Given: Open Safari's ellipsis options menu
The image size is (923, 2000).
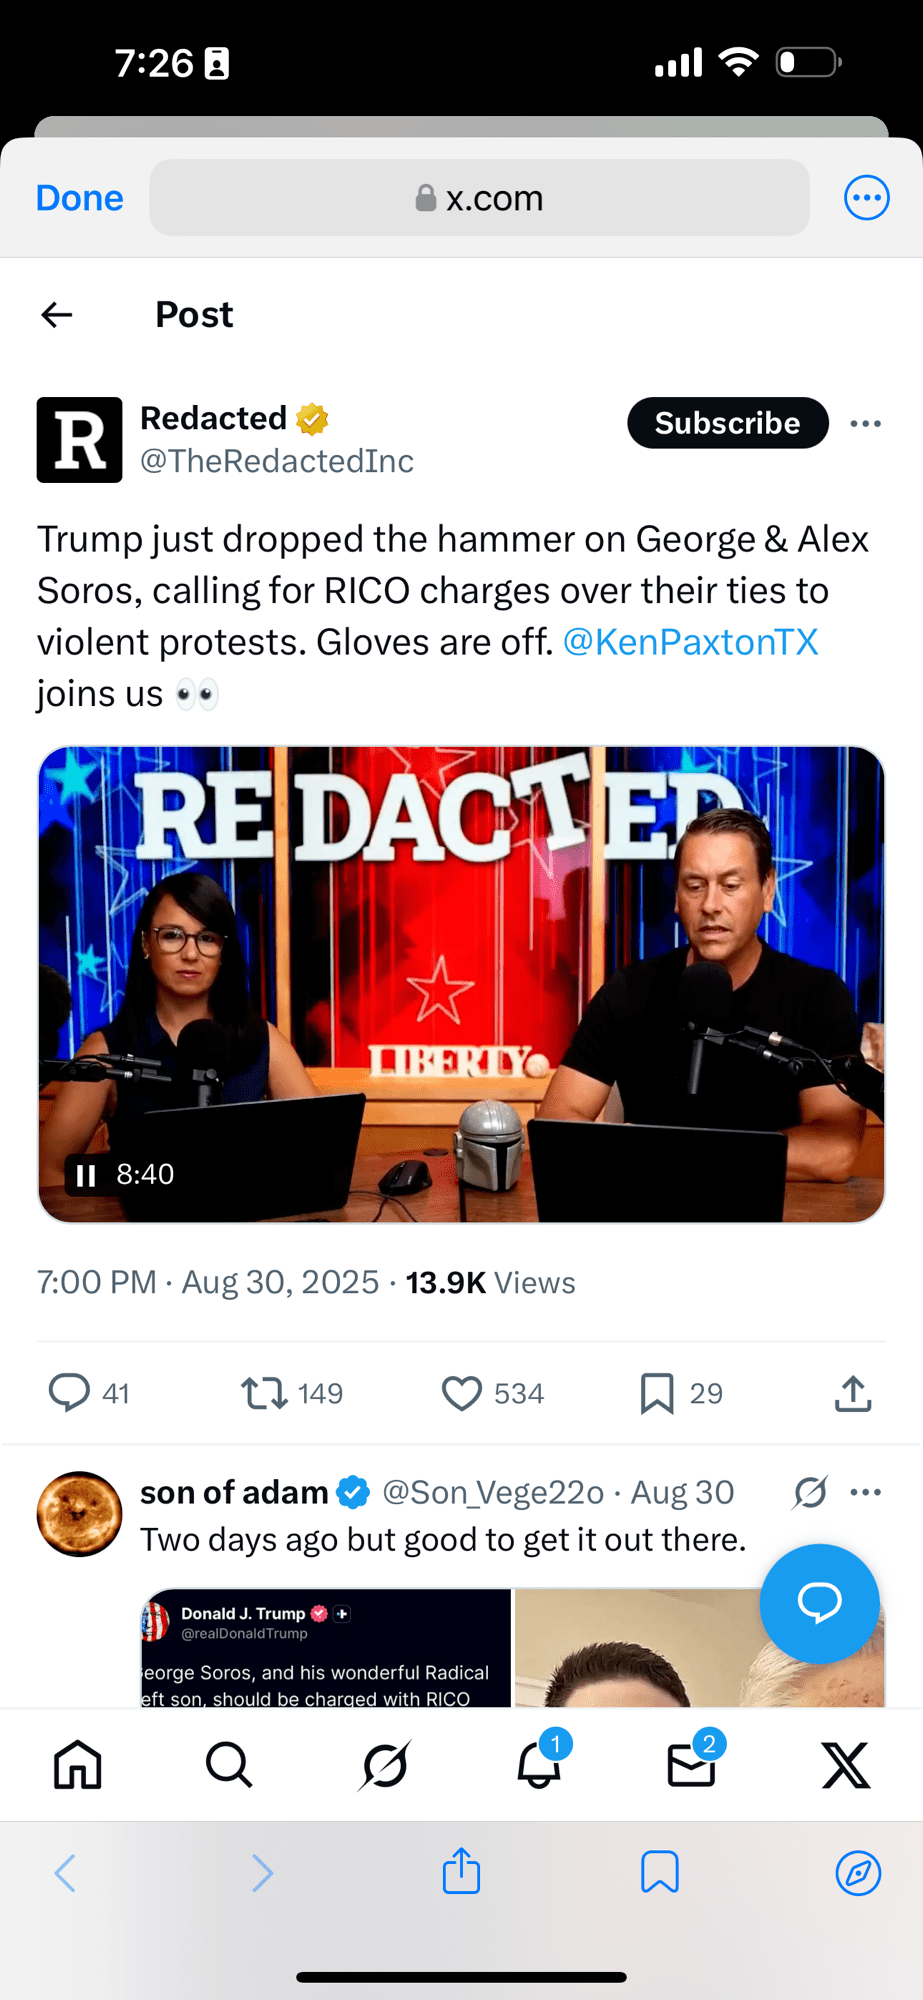Looking at the screenshot, I should [x=866, y=197].
